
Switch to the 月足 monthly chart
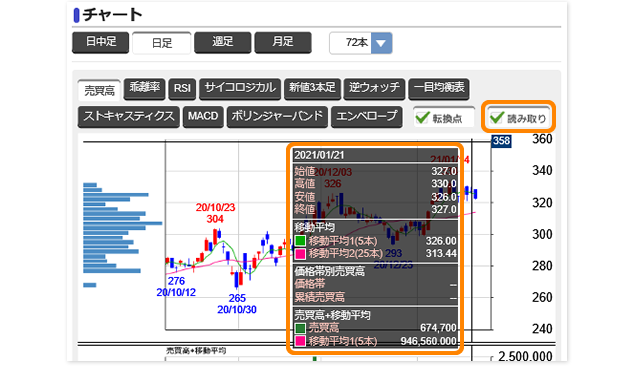pos(283,42)
